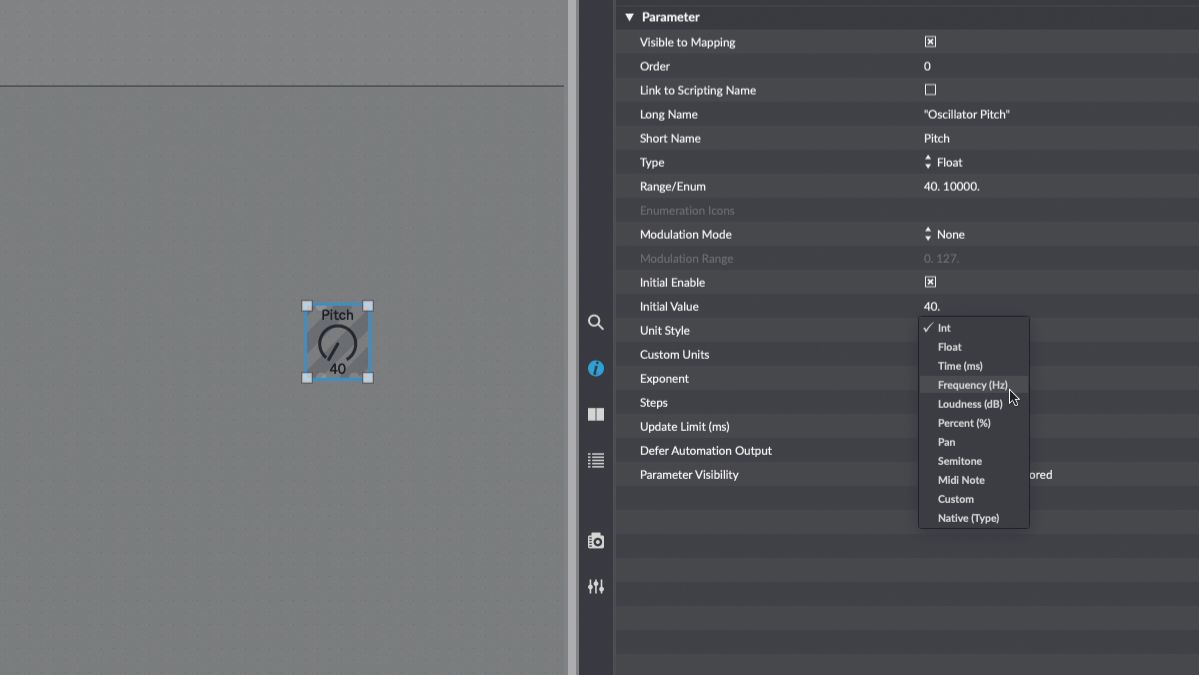Collapse the Parameter section header

[x=629, y=17]
